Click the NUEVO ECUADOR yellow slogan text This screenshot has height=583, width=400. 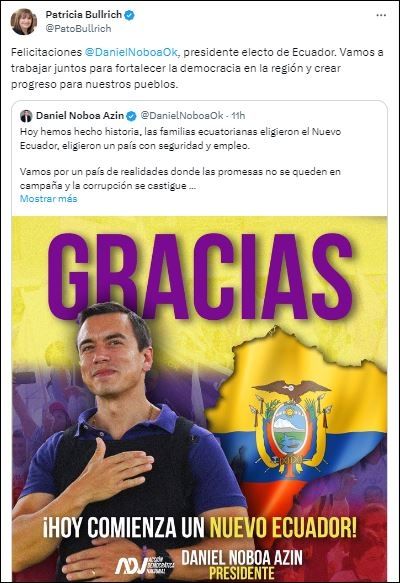[283, 526]
